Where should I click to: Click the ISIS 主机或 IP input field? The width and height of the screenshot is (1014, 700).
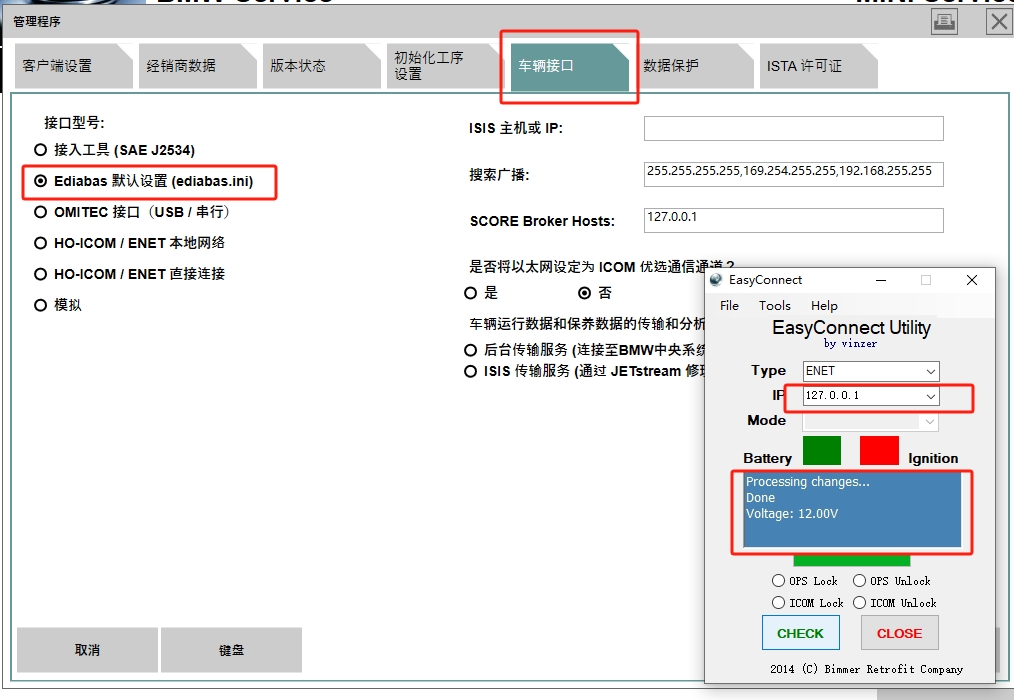(793, 129)
